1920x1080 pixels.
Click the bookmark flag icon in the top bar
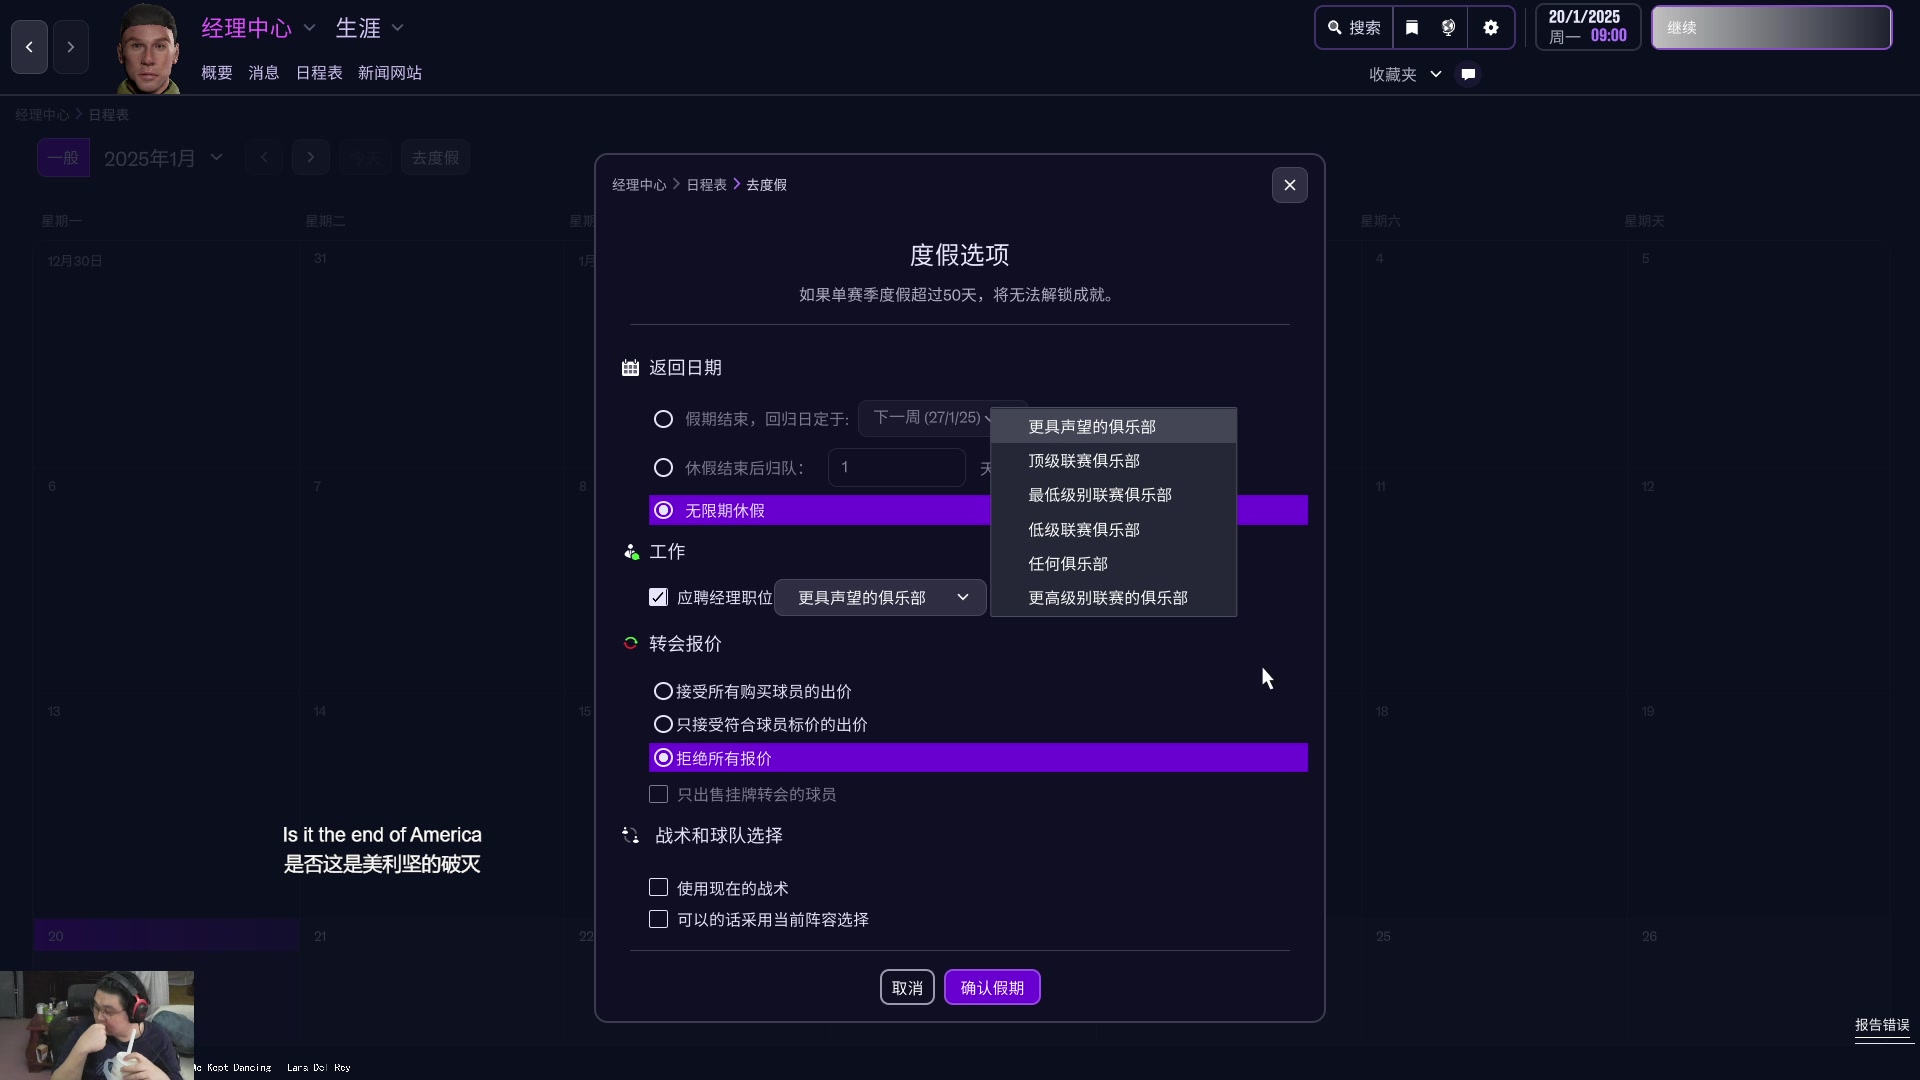coord(1411,27)
